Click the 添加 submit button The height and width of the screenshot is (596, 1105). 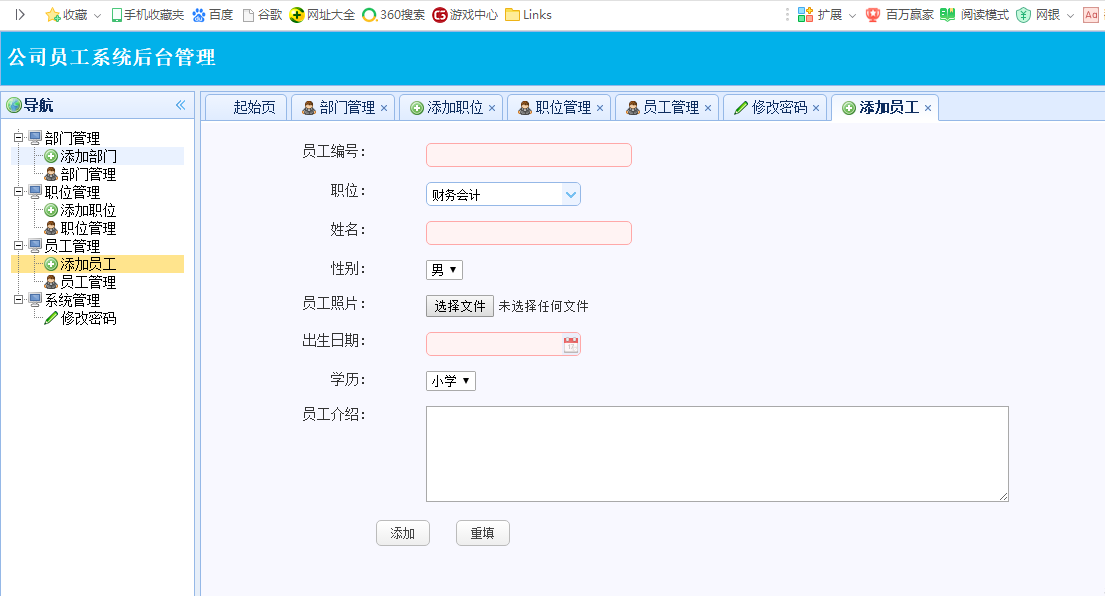(x=403, y=533)
